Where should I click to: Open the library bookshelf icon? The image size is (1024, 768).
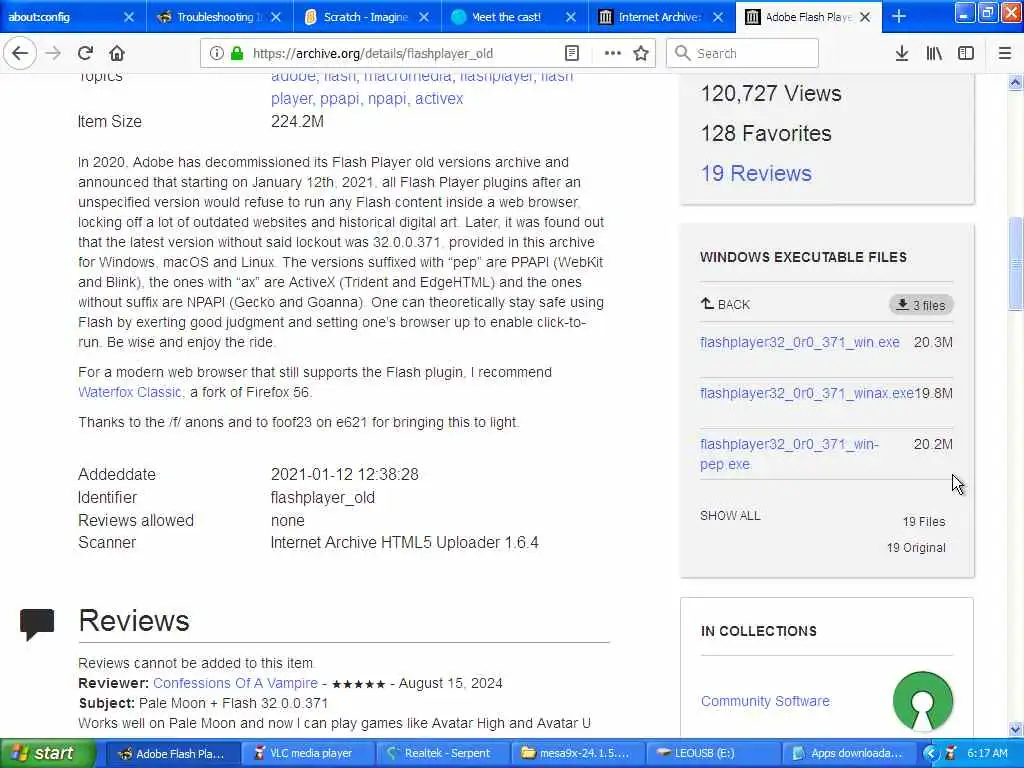934,54
